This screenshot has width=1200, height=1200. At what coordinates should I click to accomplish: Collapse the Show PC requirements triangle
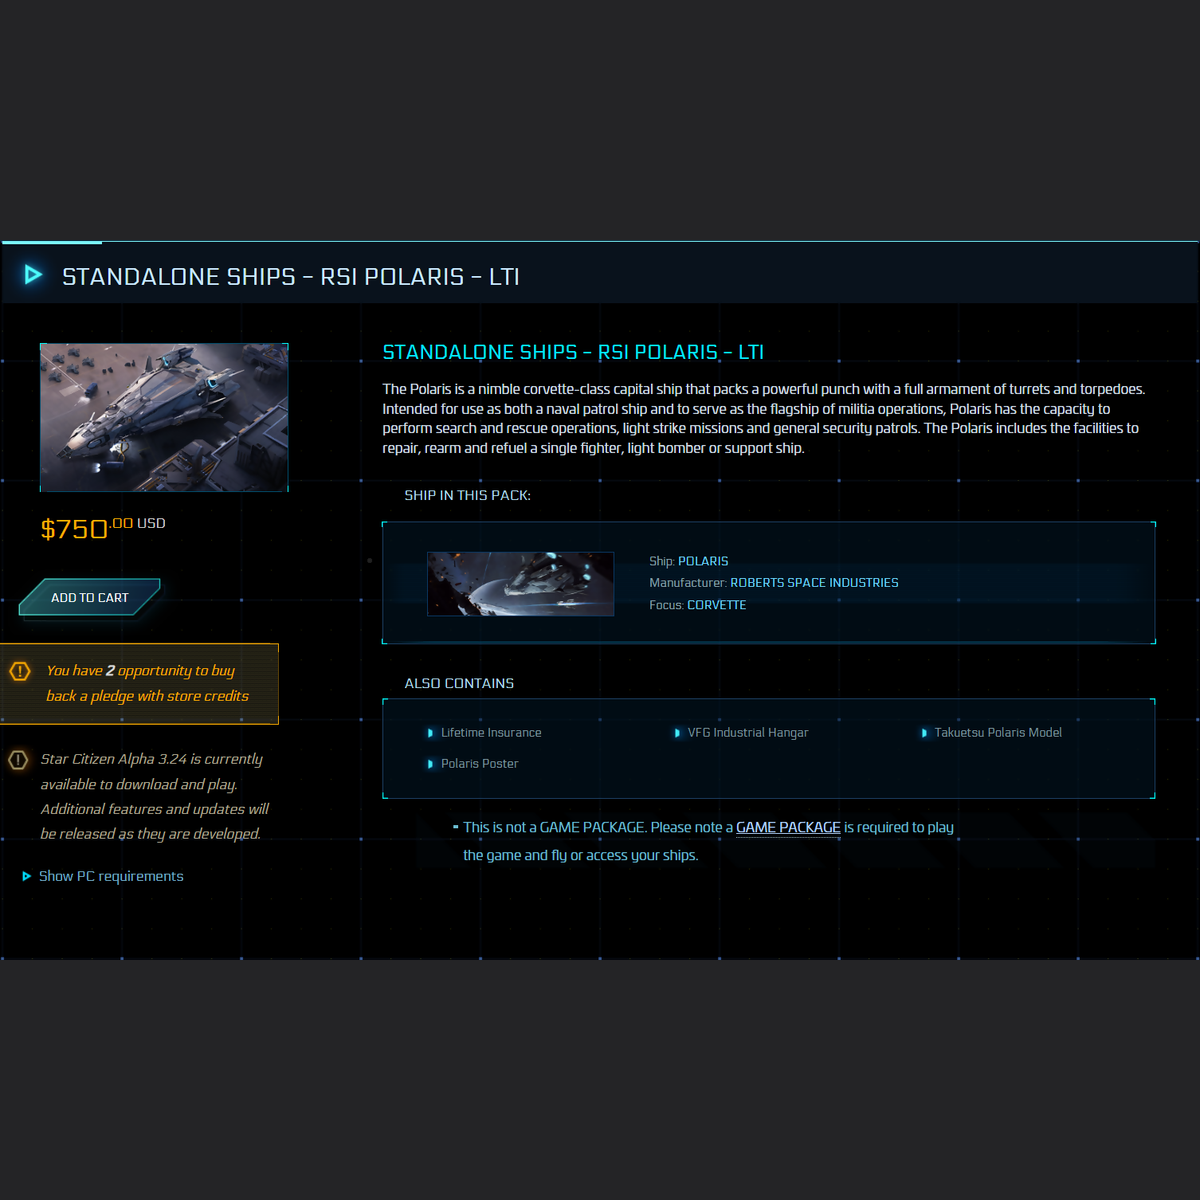26,876
